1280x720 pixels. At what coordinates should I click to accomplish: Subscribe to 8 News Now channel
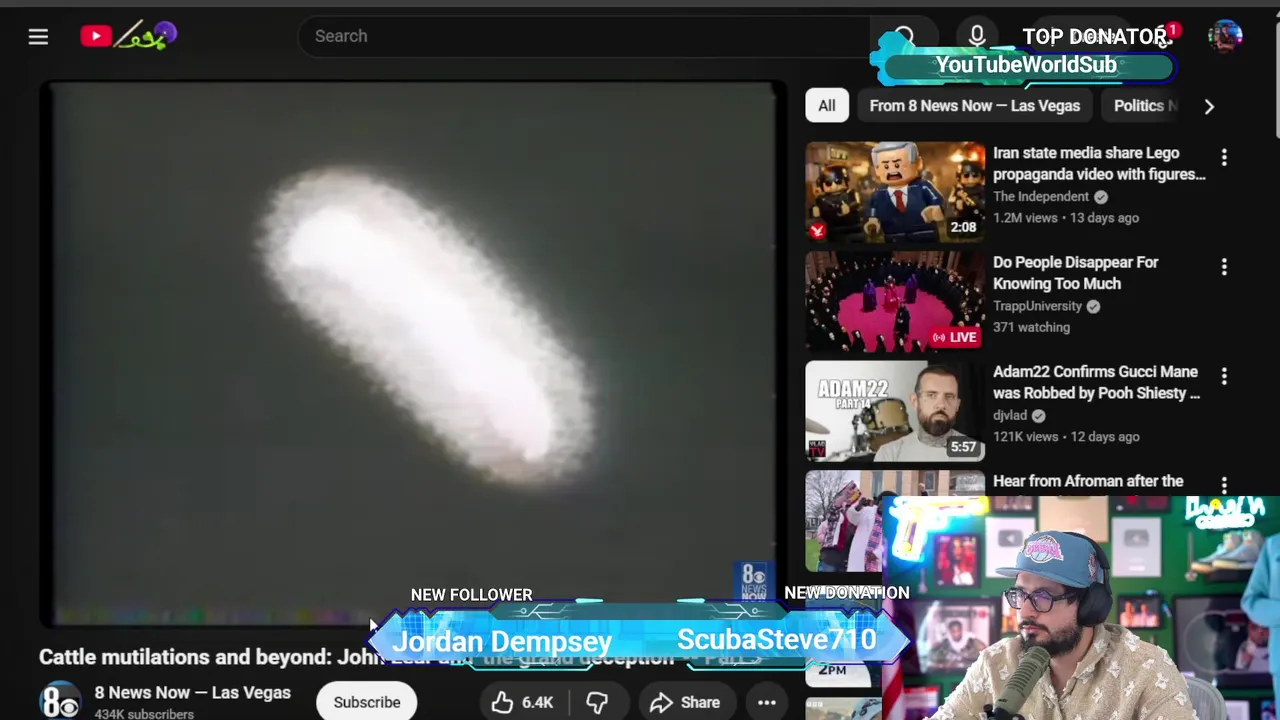click(x=367, y=702)
